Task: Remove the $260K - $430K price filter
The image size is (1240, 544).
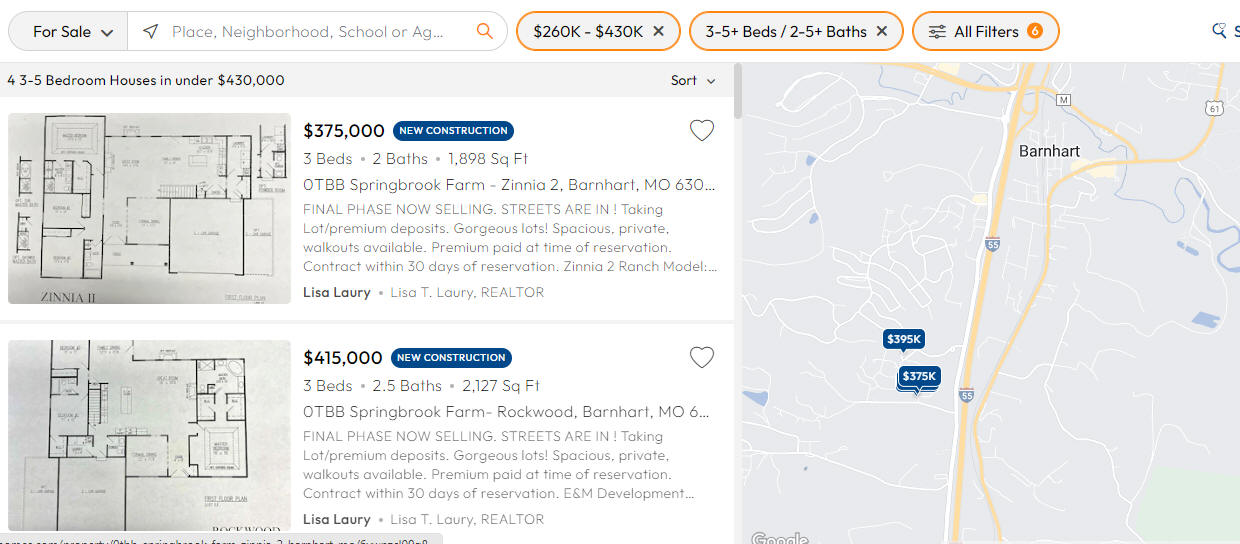Action: (658, 31)
